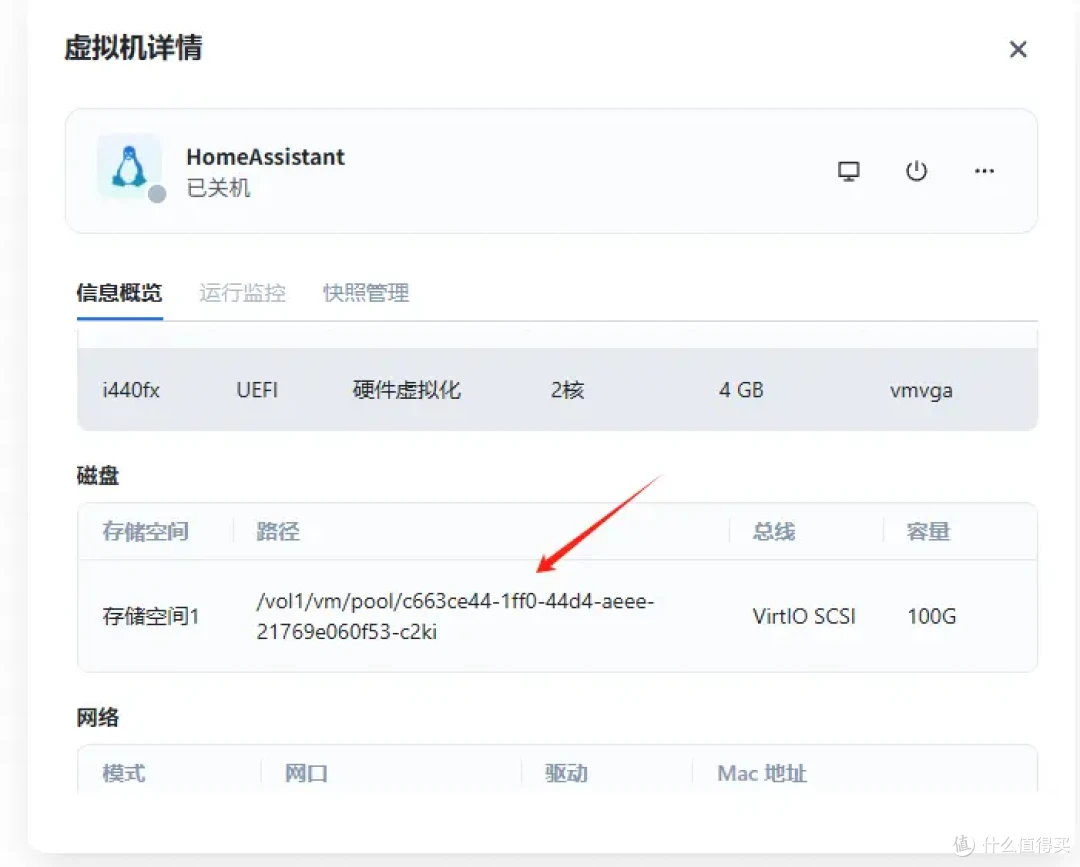Screen dimensions: 1080x867
Task: Click the vmvga display value
Action: (x=921, y=390)
